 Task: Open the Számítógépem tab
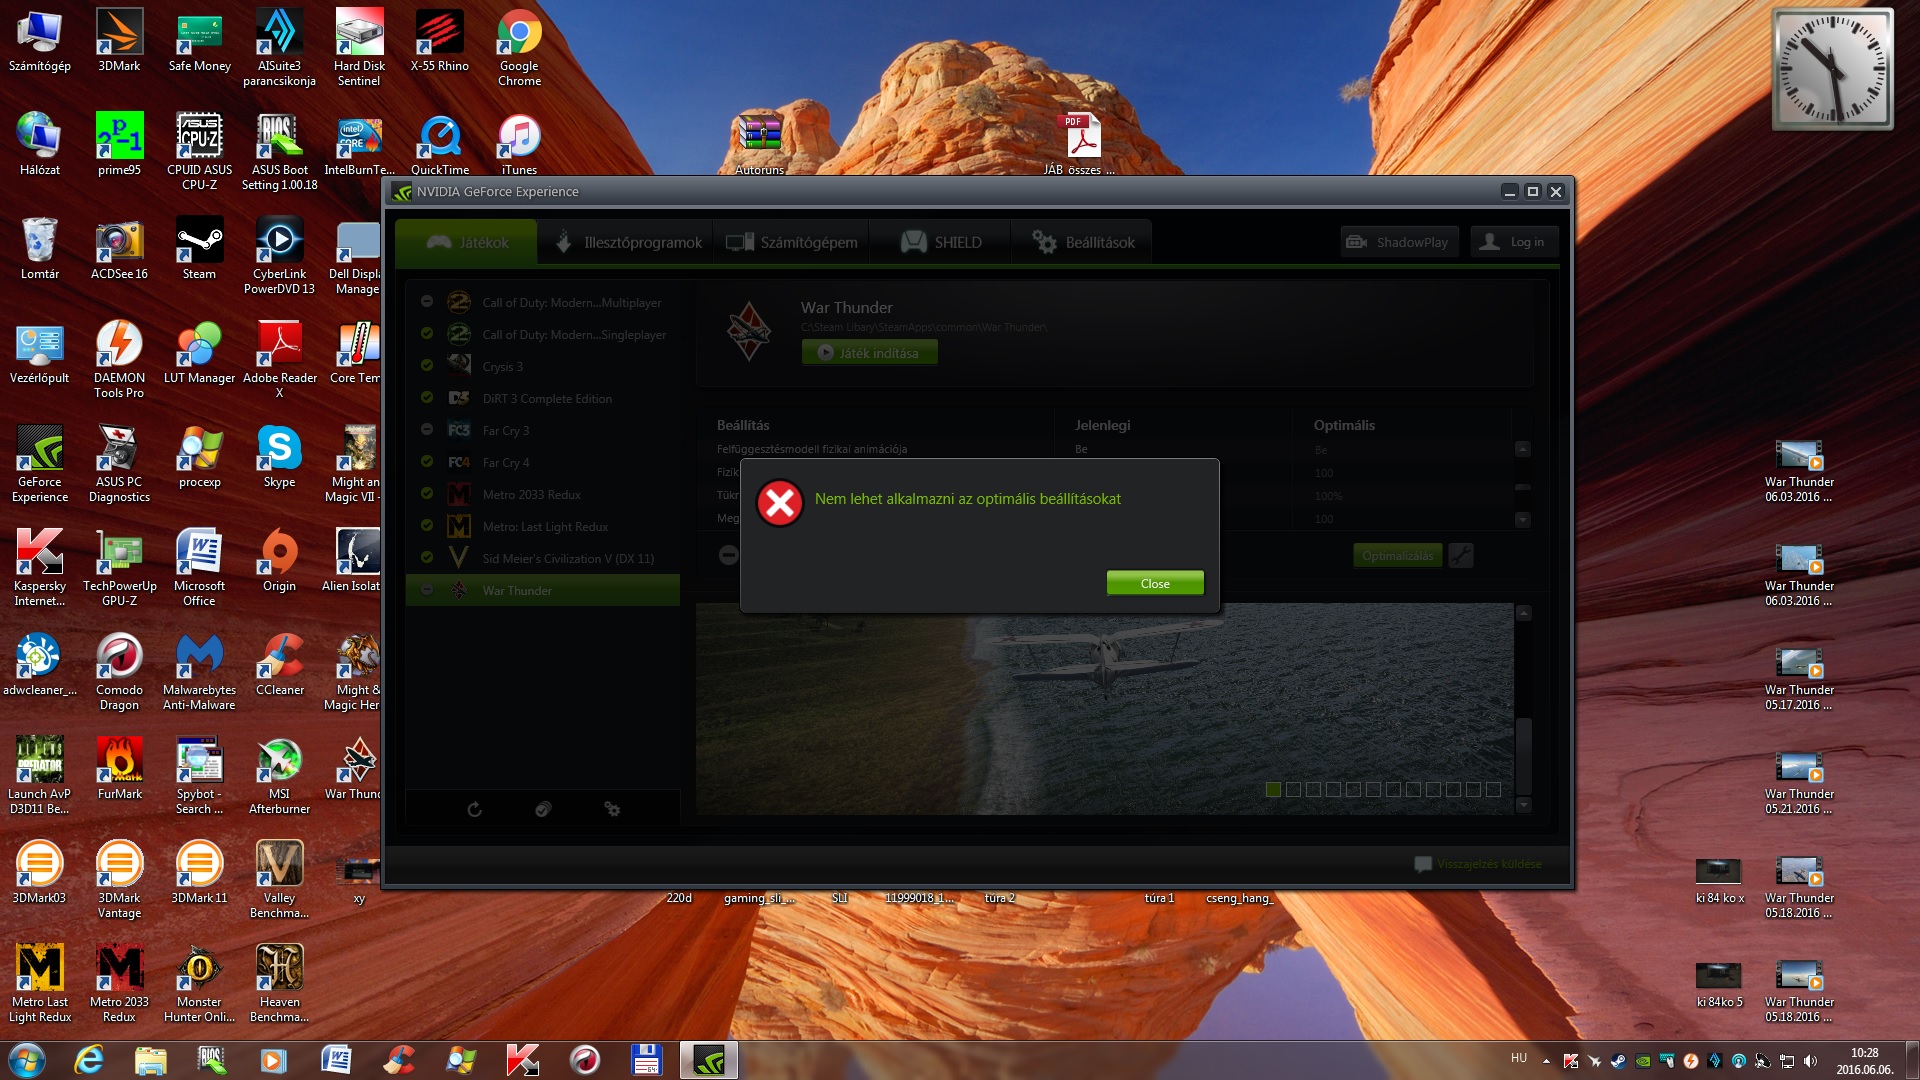[x=792, y=242]
